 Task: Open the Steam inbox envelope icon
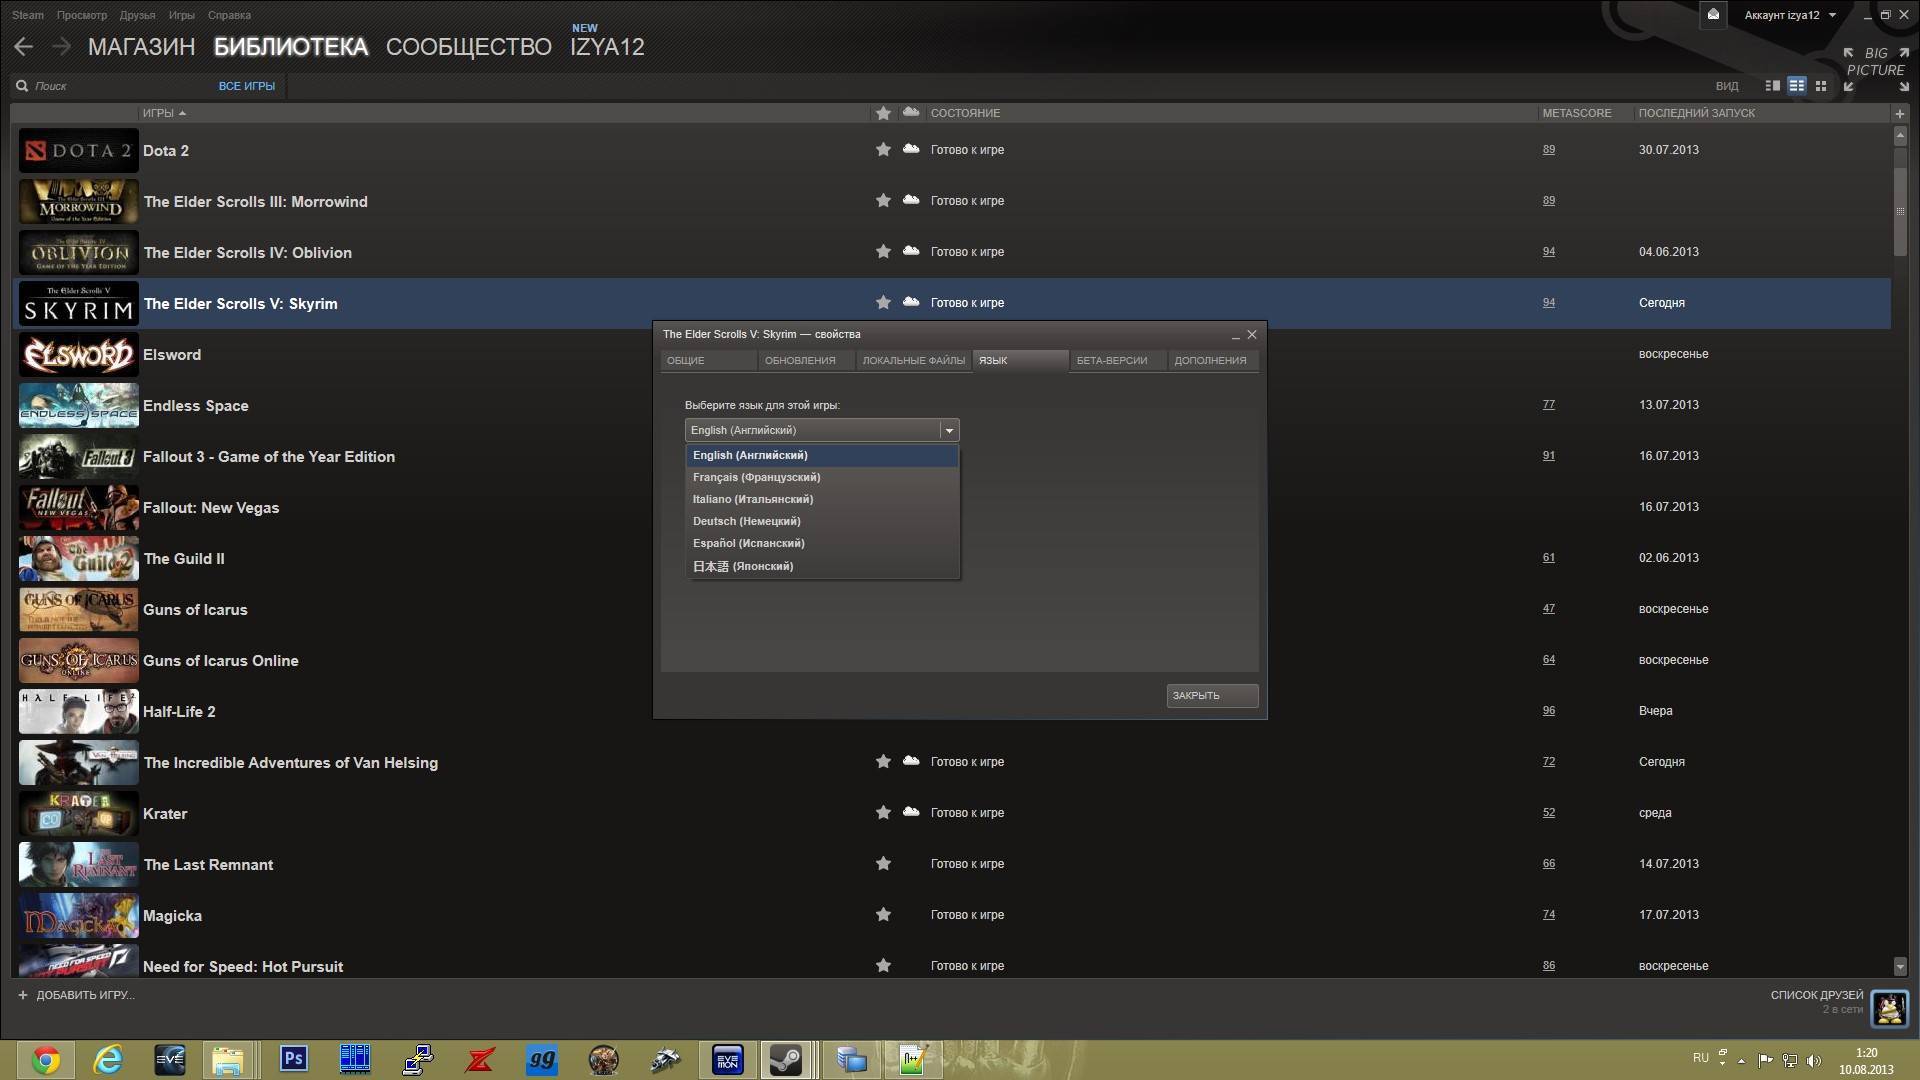[1713, 15]
